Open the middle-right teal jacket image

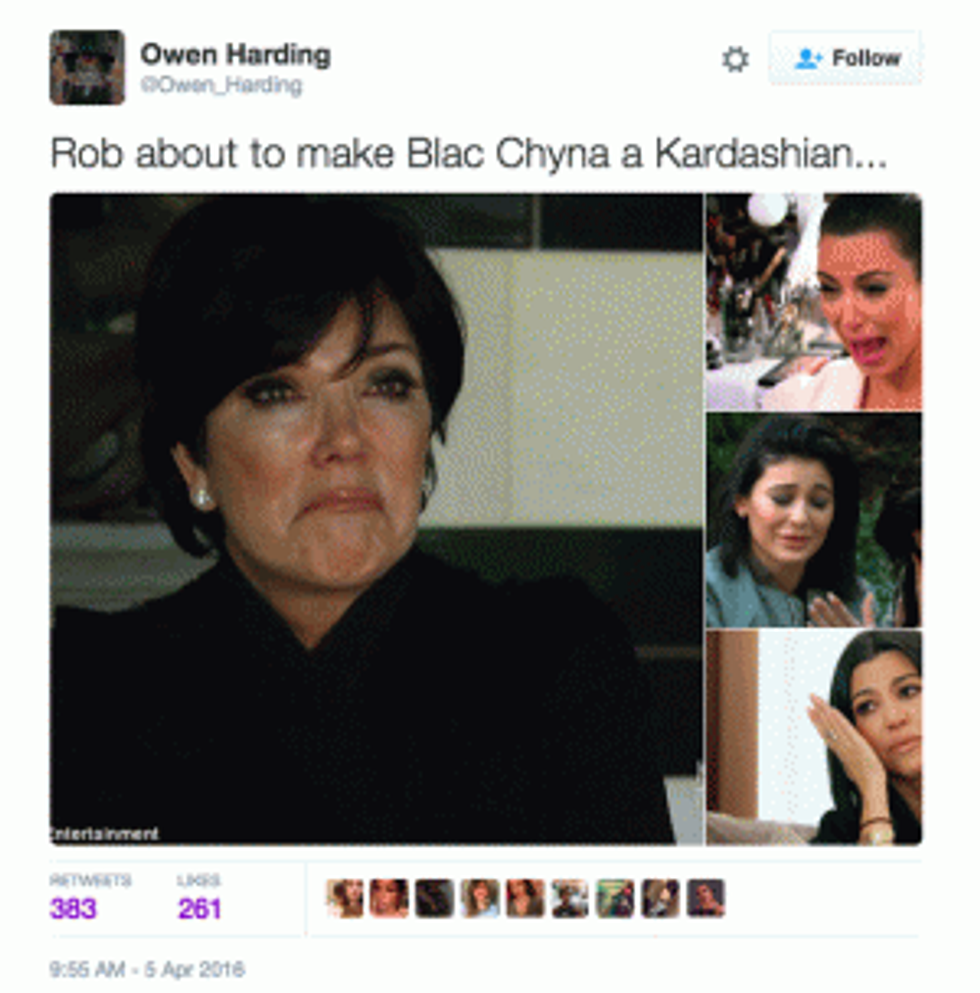(x=814, y=520)
